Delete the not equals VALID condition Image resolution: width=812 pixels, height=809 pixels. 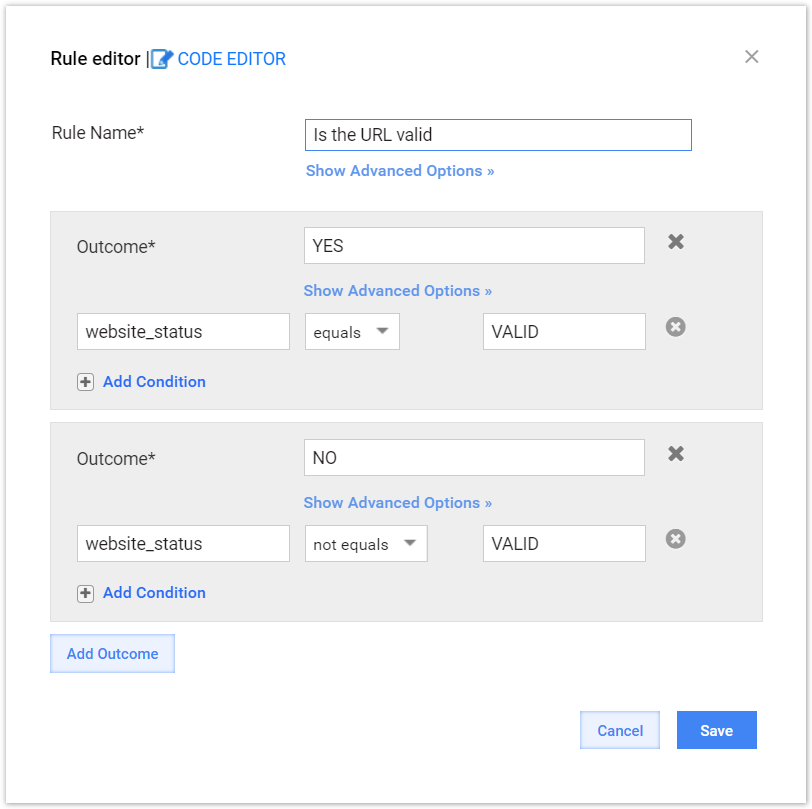coord(675,539)
